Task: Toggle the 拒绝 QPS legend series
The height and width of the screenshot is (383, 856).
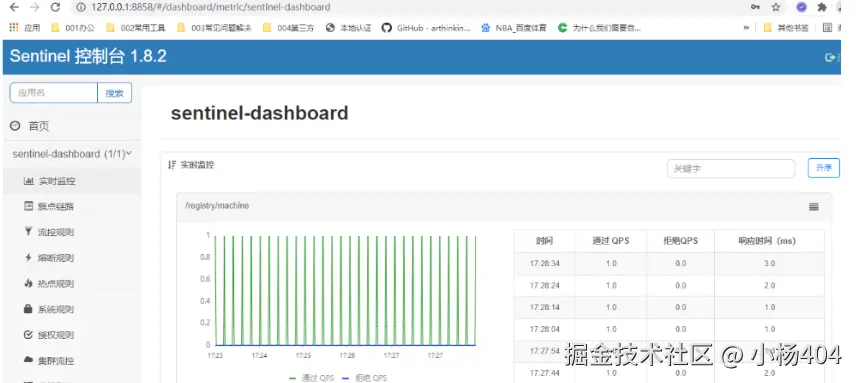Action: point(364,378)
